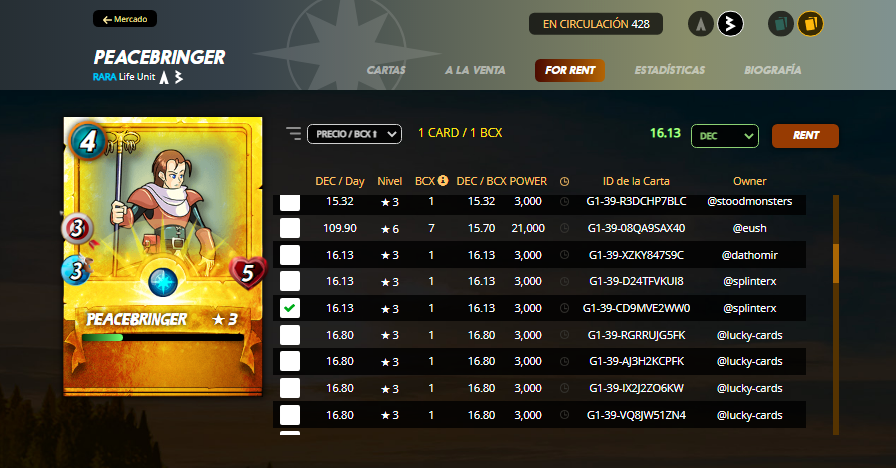This screenshot has height=468, width=896.
Task: Check the box for G1-39-XZKY847S9C
Action: click(x=290, y=255)
